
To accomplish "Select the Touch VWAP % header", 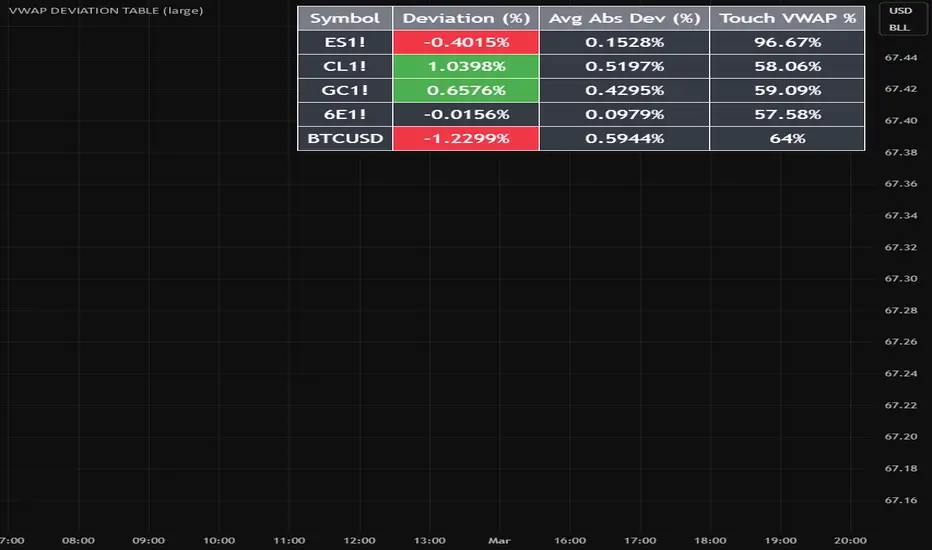I will [788, 18].
